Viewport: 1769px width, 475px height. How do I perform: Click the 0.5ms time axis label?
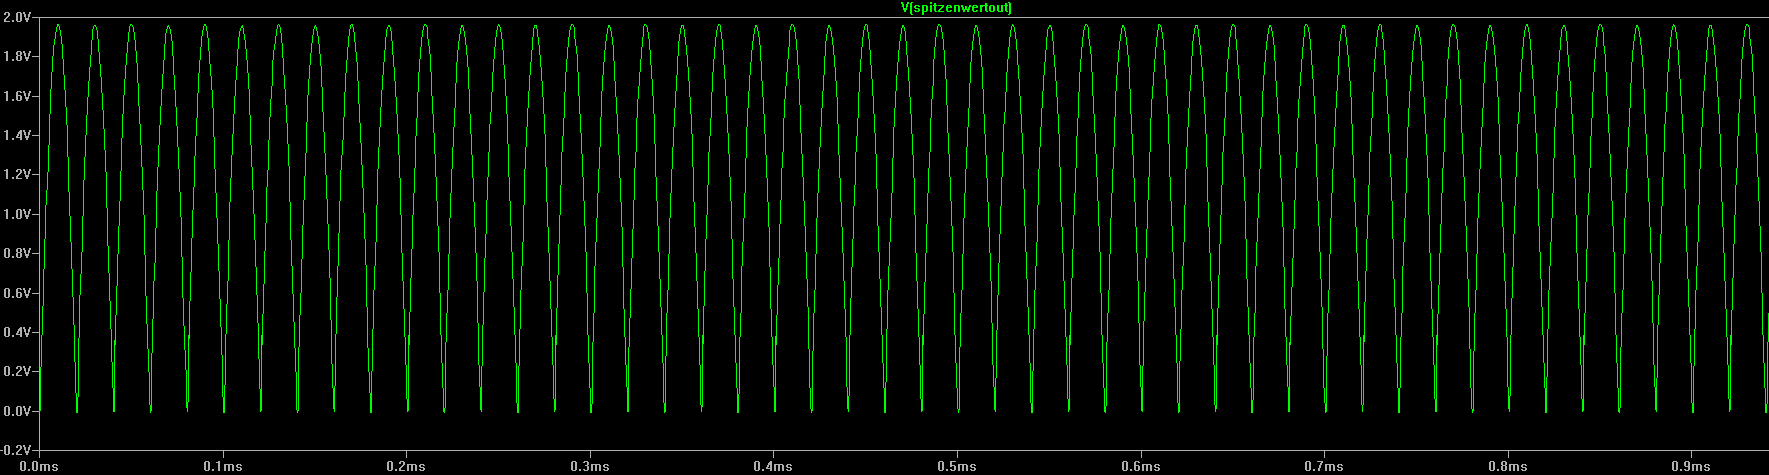pos(956,467)
